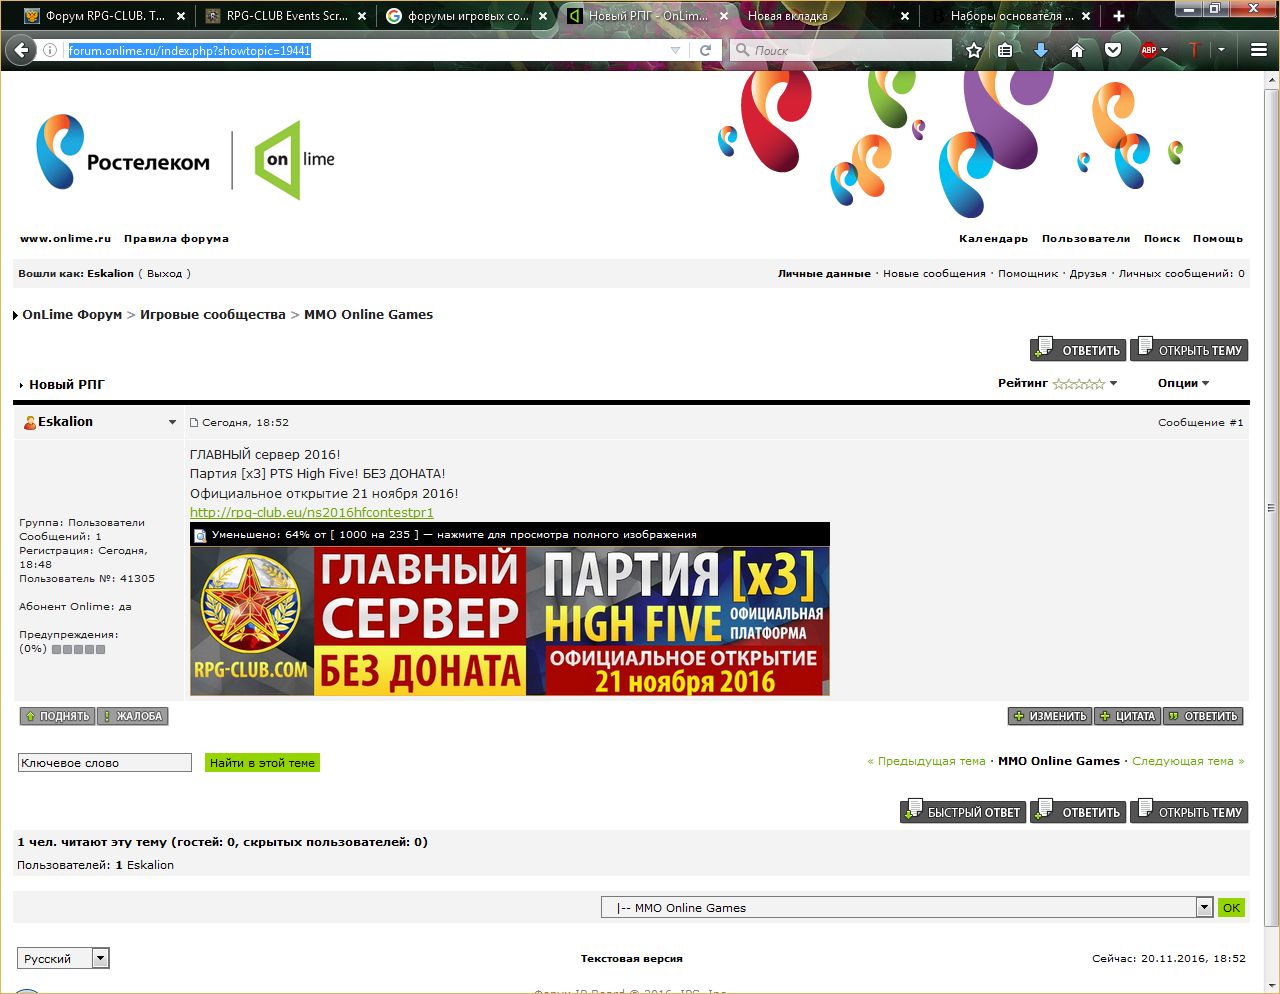Click the Eskalion user avatar icon
Image resolution: width=1280 pixels, height=994 pixels.
[x=30, y=423]
